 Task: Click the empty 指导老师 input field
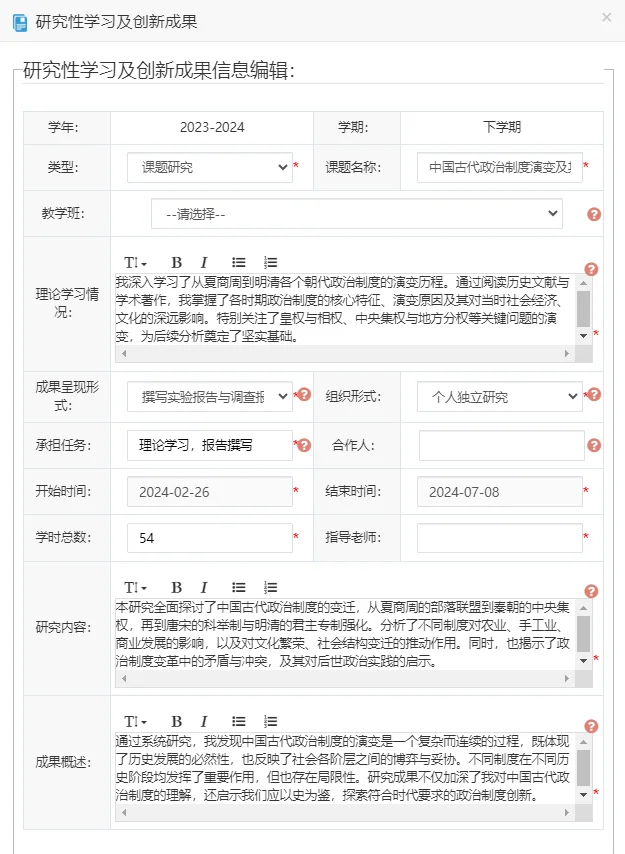point(500,538)
